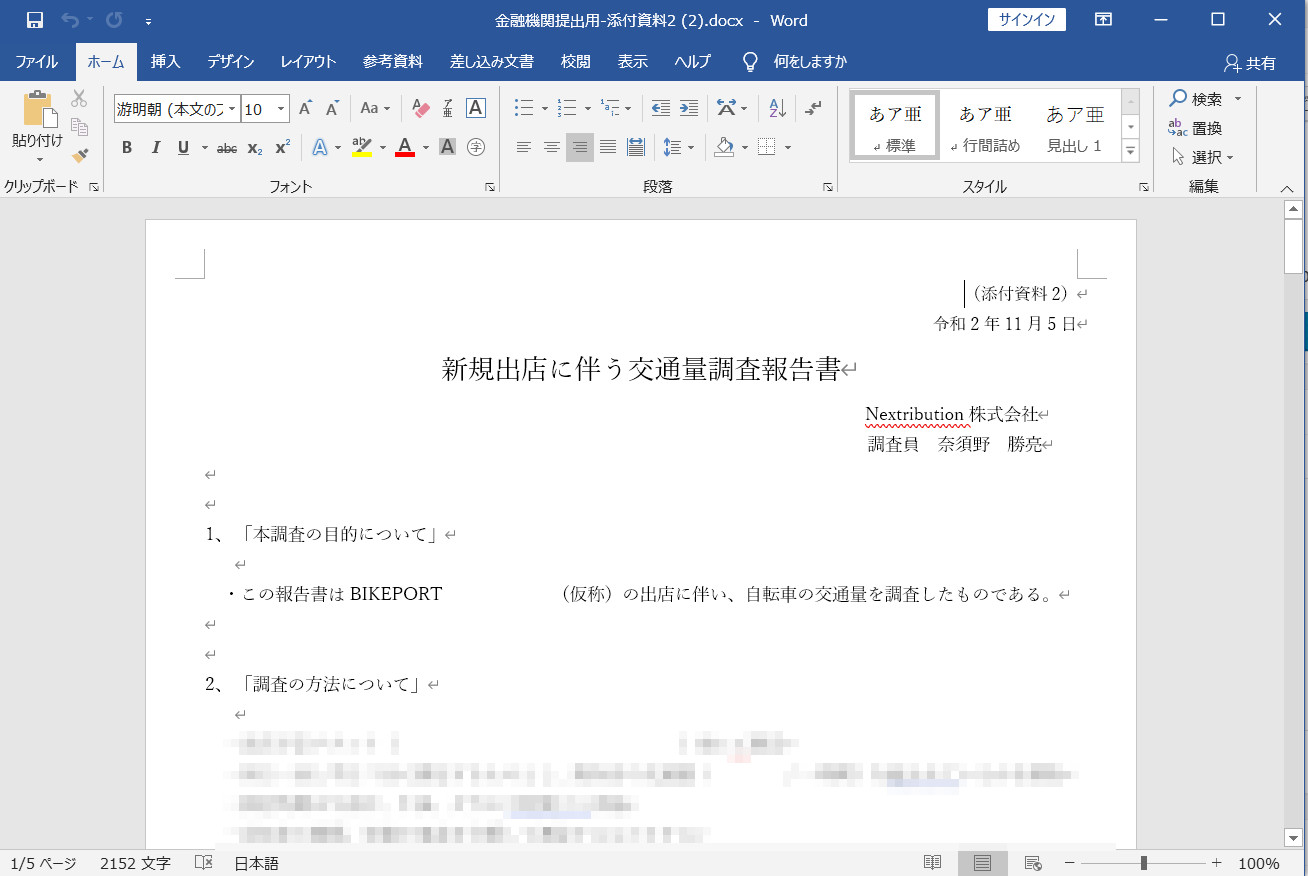1308x876 pixels.
Task: Click the zoom slider in status bar
Action: tap(1143, 863)
